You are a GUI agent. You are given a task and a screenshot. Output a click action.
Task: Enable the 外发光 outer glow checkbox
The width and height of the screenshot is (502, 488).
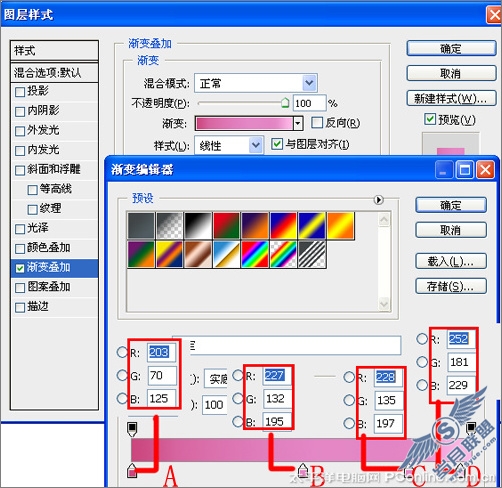click(x=20, y=131)
